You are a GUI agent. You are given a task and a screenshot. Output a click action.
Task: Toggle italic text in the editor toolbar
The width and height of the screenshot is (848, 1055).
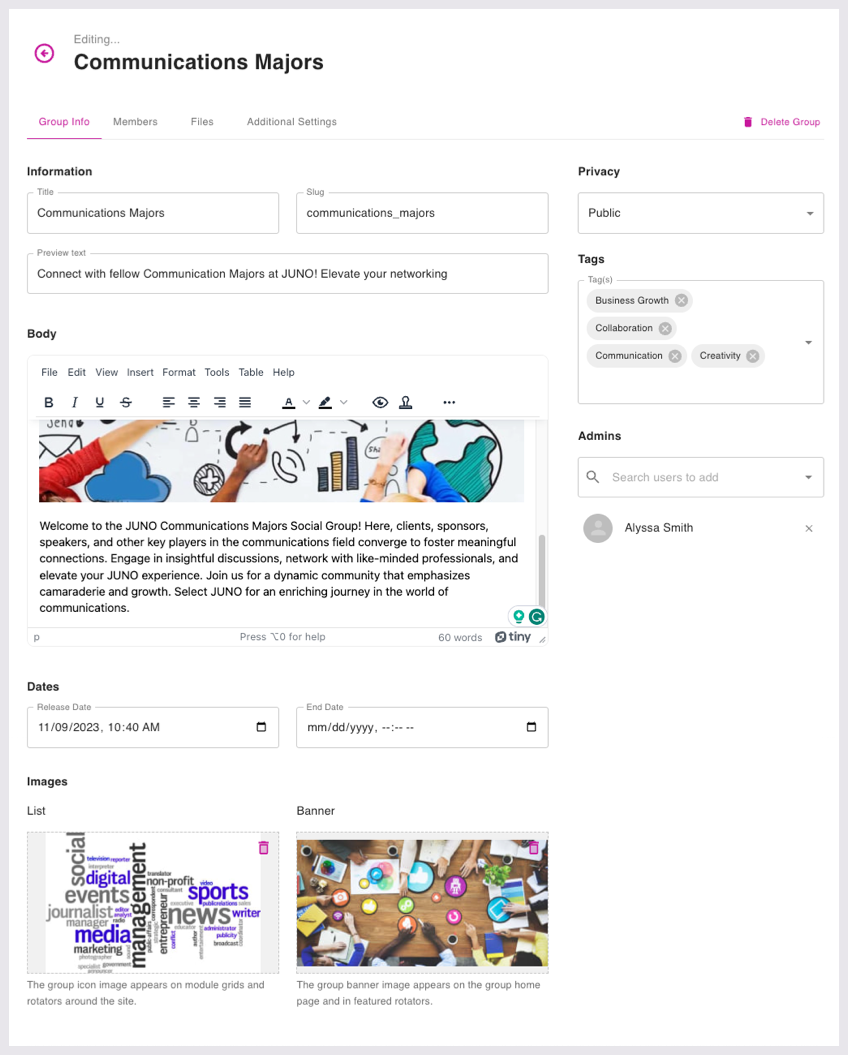pos(74,402)
